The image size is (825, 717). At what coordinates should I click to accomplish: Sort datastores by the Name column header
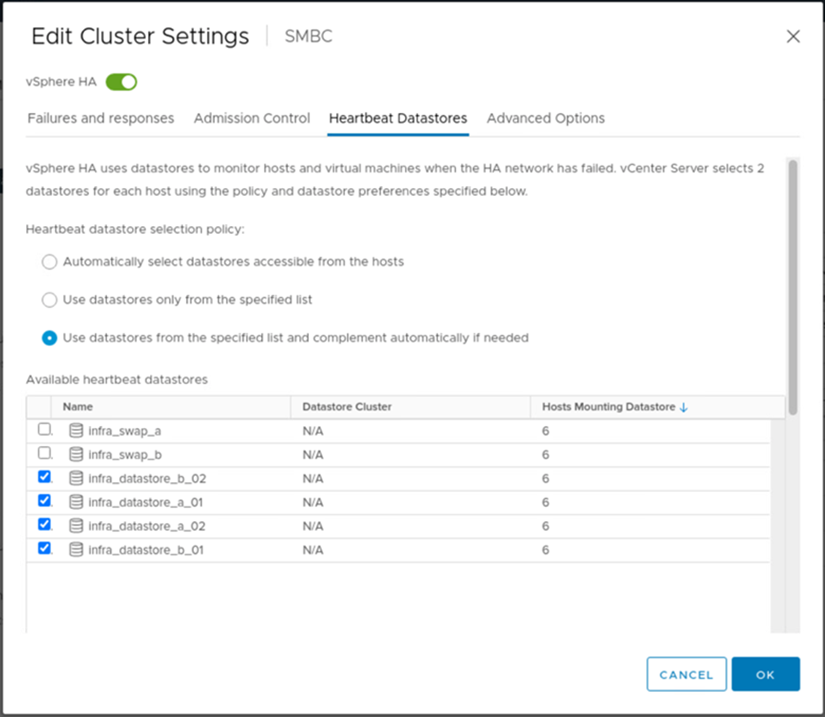pyautogui.click(x=77, y=407)
